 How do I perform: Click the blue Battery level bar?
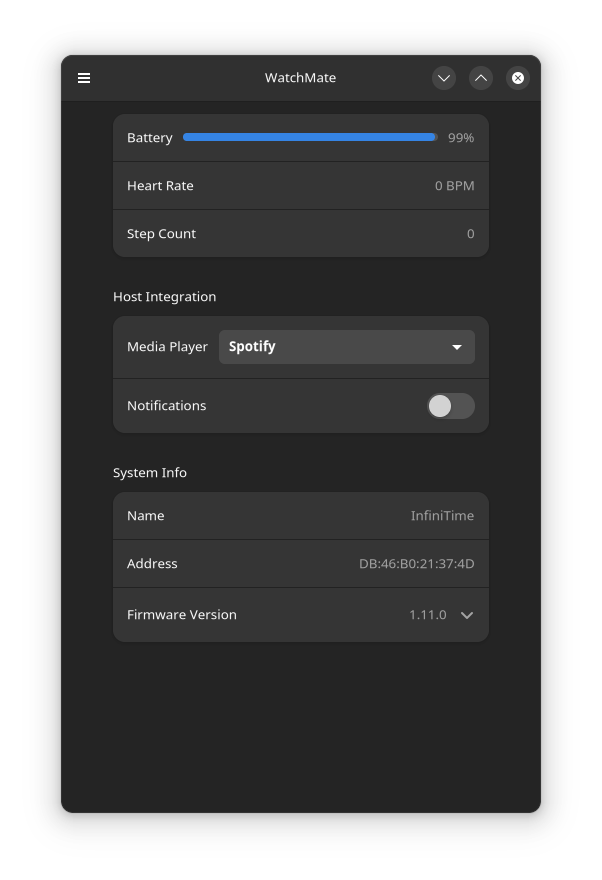pos(309,138)
